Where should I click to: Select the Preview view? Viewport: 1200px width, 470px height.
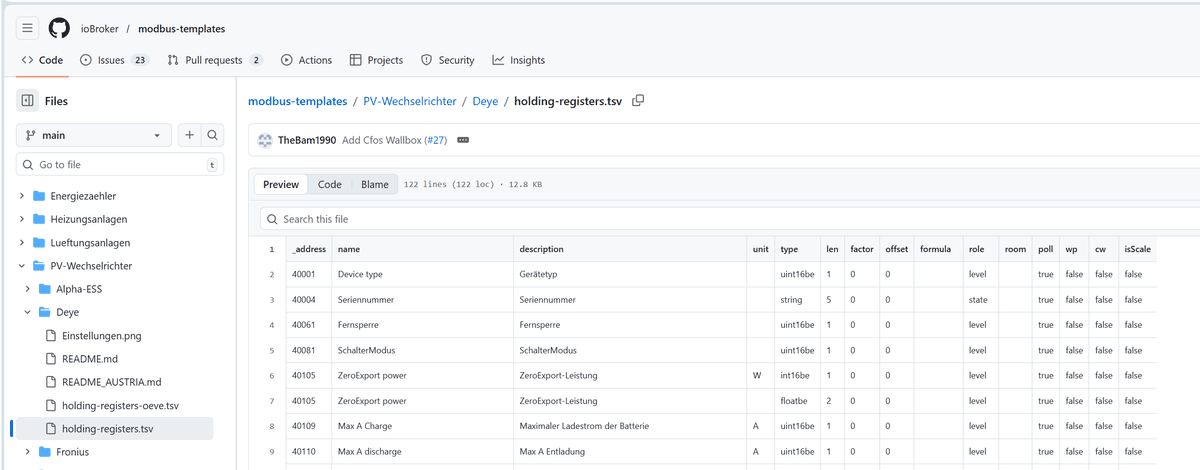click(281, 185)
